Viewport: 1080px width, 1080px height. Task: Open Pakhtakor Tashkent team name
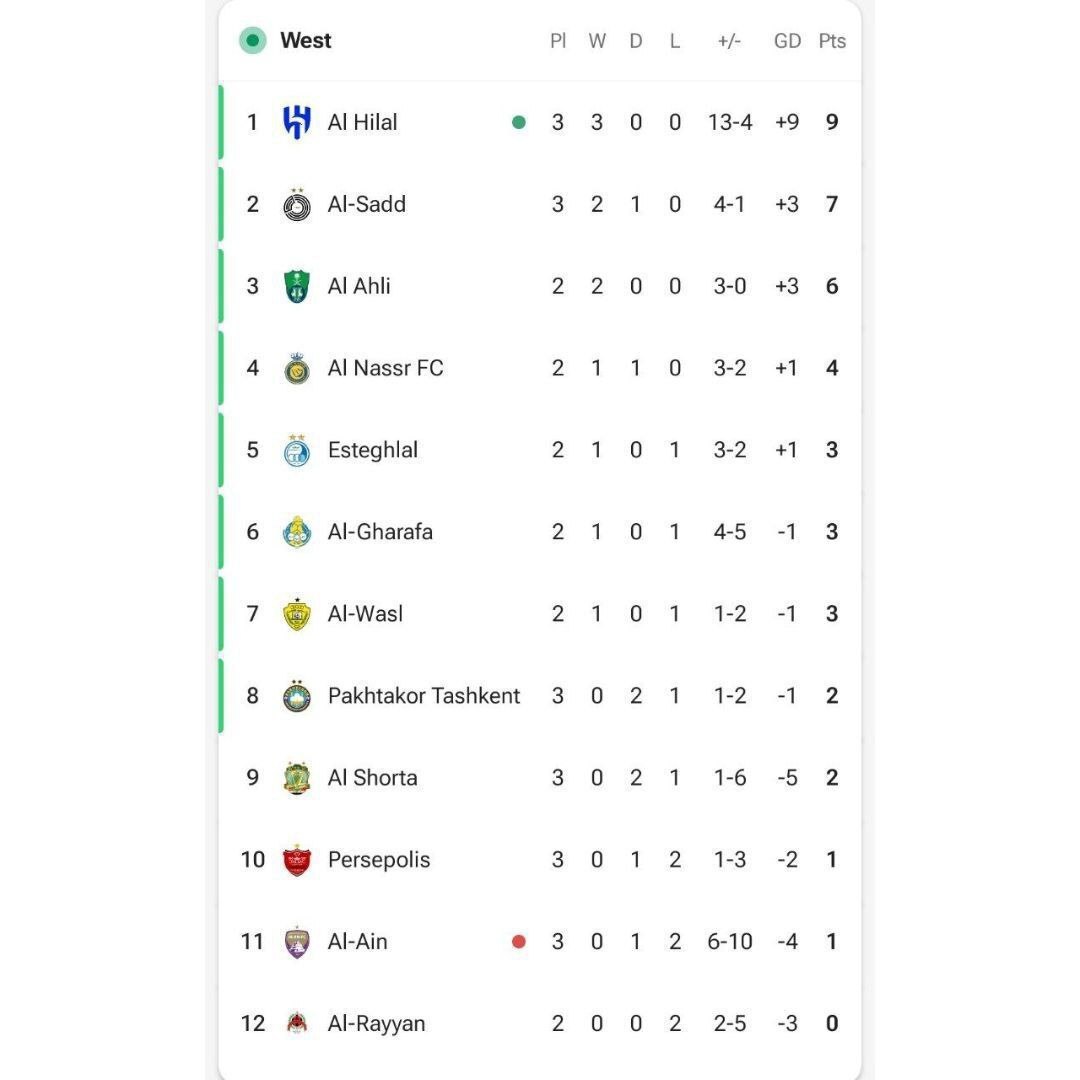424,696
